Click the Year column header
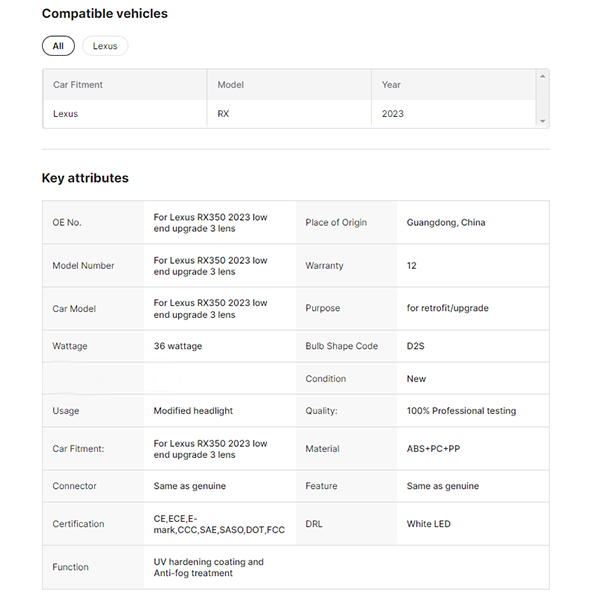 point(391,85)
